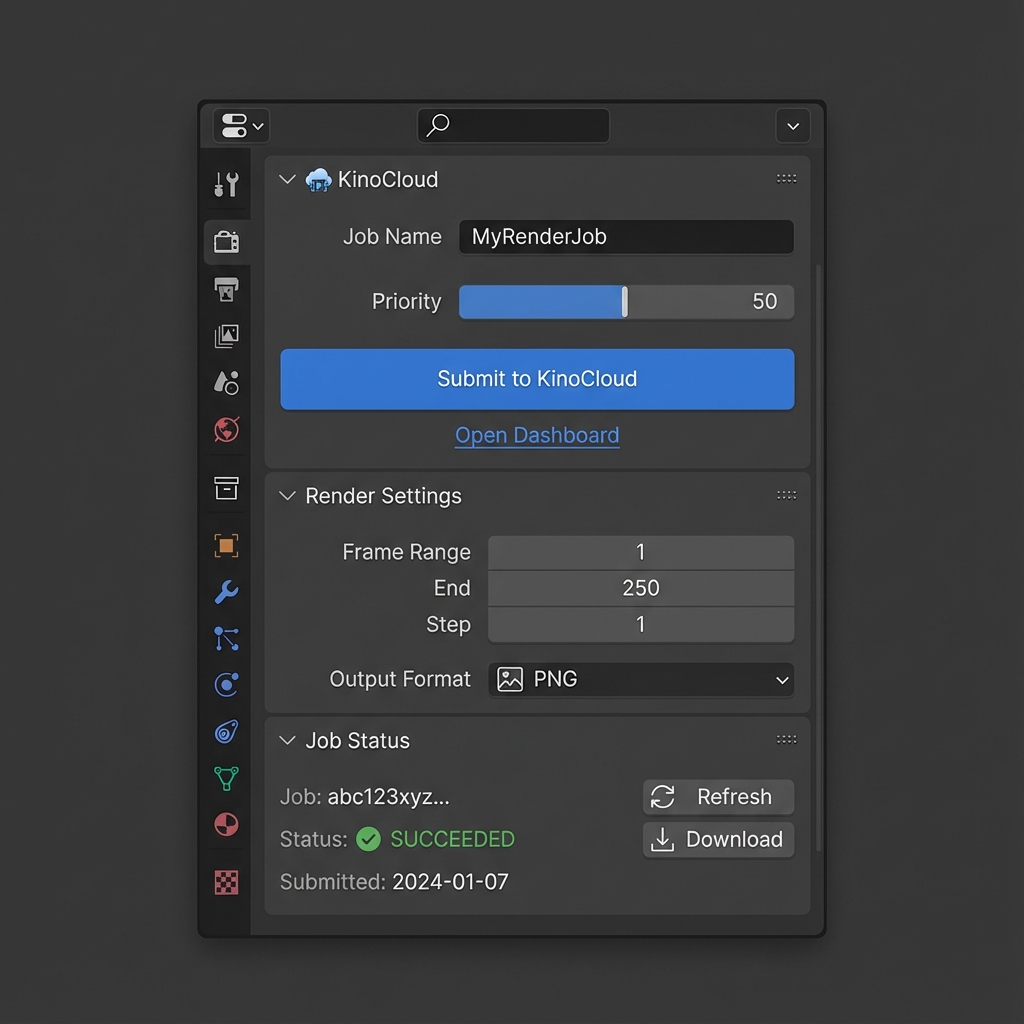The height and width of the screenshot is (1024, 1024).
Task: Collapse the Job Status panel
Action: [288, 741]
